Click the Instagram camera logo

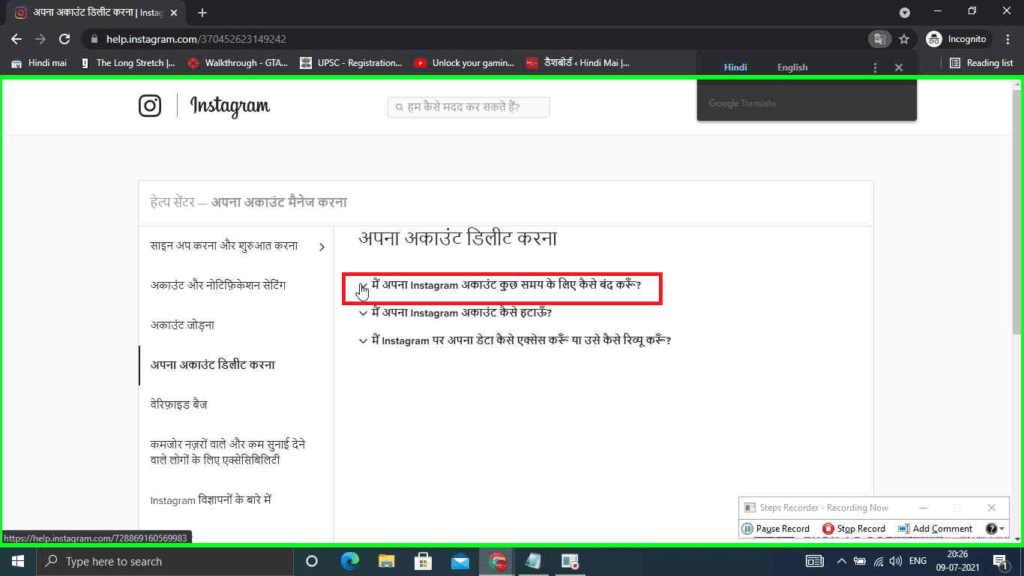click(x=150, y=106)
